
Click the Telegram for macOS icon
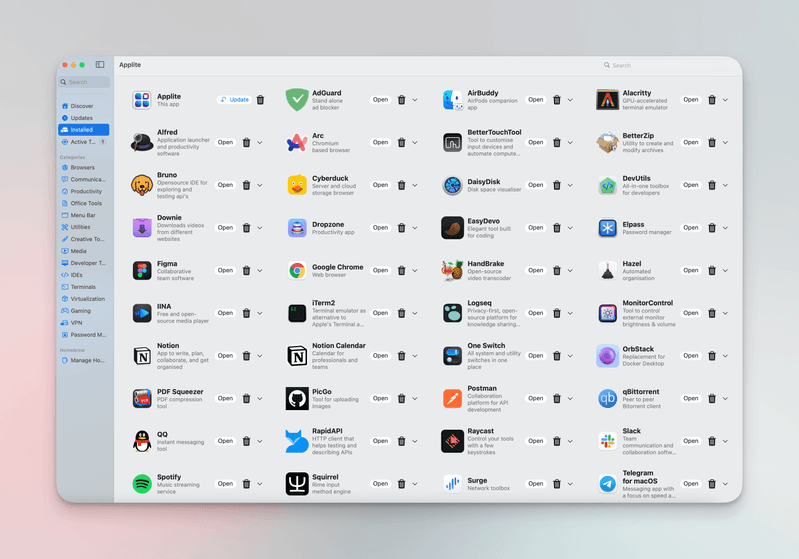tap(607, 484)
